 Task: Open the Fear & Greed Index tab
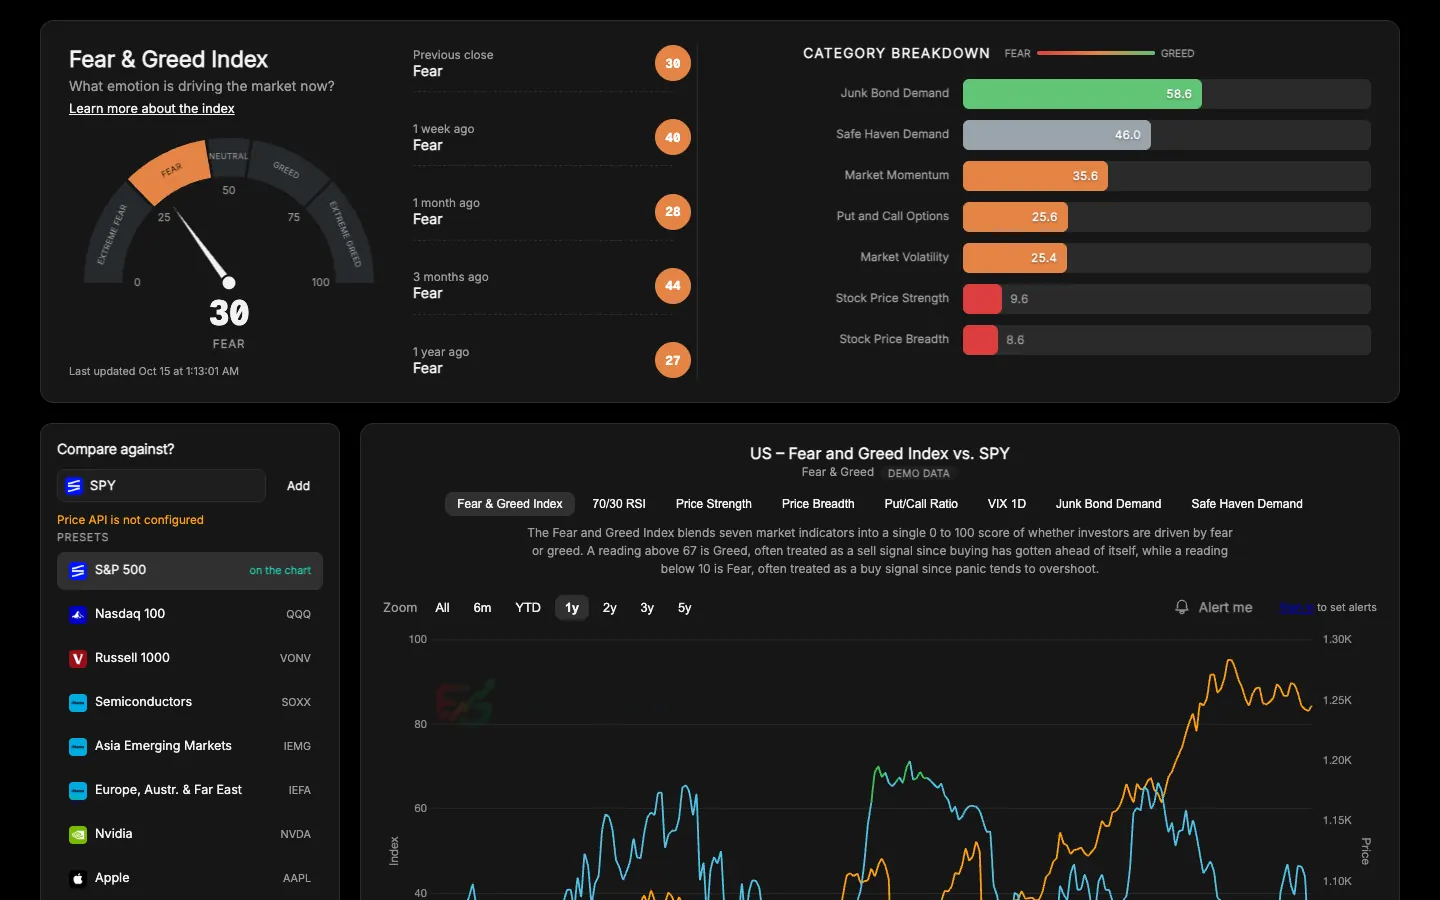(510, 504)
